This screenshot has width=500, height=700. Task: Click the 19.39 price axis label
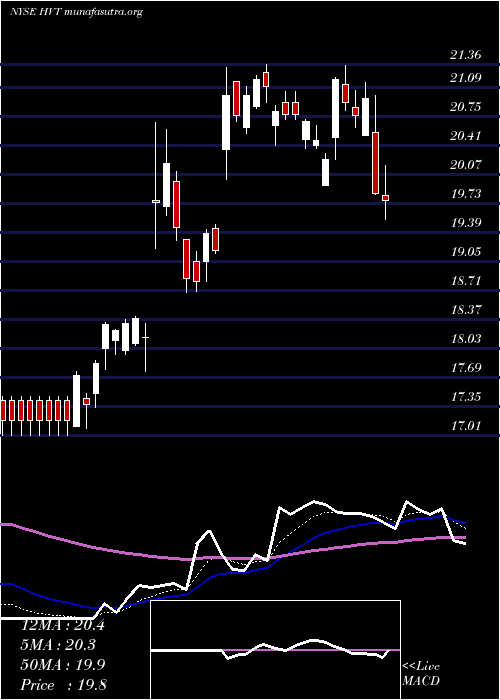click(x=466, y=223)
